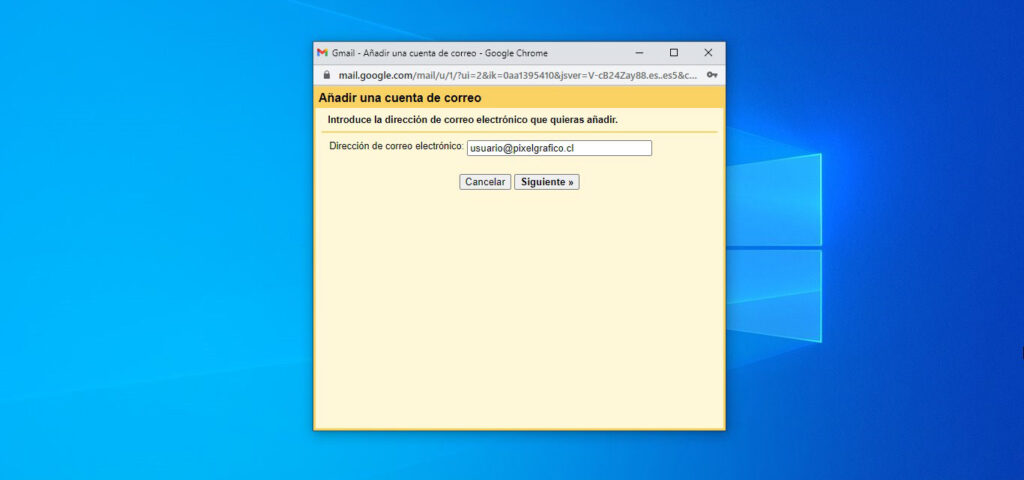Click the window title text "Gmail - Añadir una cuenta"
Image resolution: width=1024 pixels, height=480 pixels.
[440, 53]
